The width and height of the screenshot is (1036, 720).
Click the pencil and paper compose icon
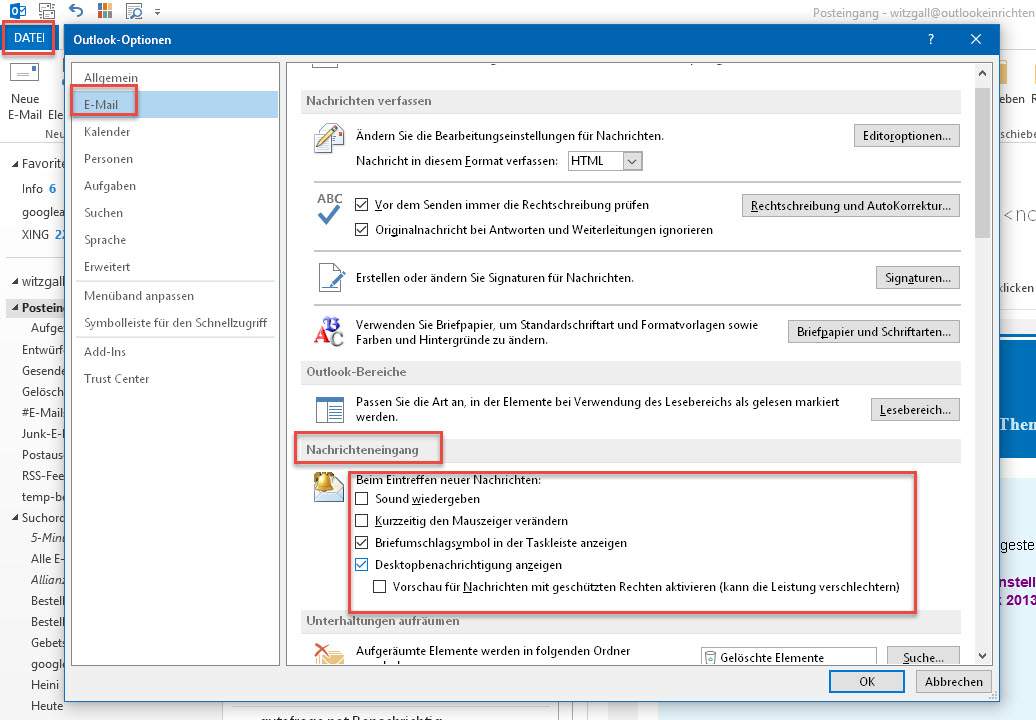(x=328, y=138)
